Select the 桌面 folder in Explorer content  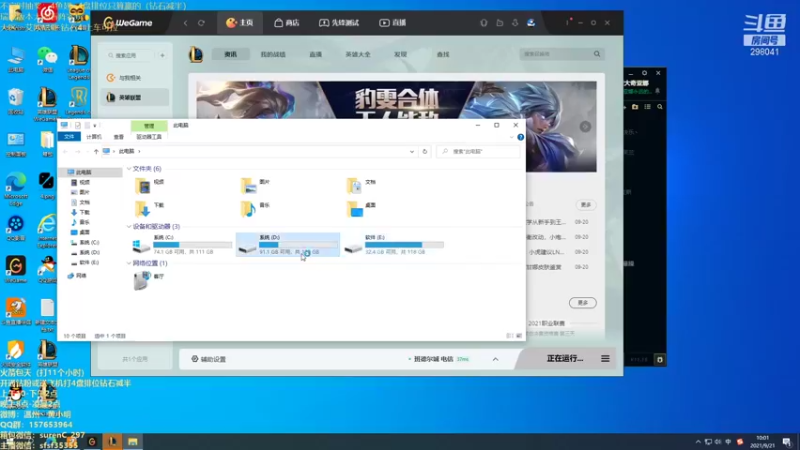coord(361,209)
